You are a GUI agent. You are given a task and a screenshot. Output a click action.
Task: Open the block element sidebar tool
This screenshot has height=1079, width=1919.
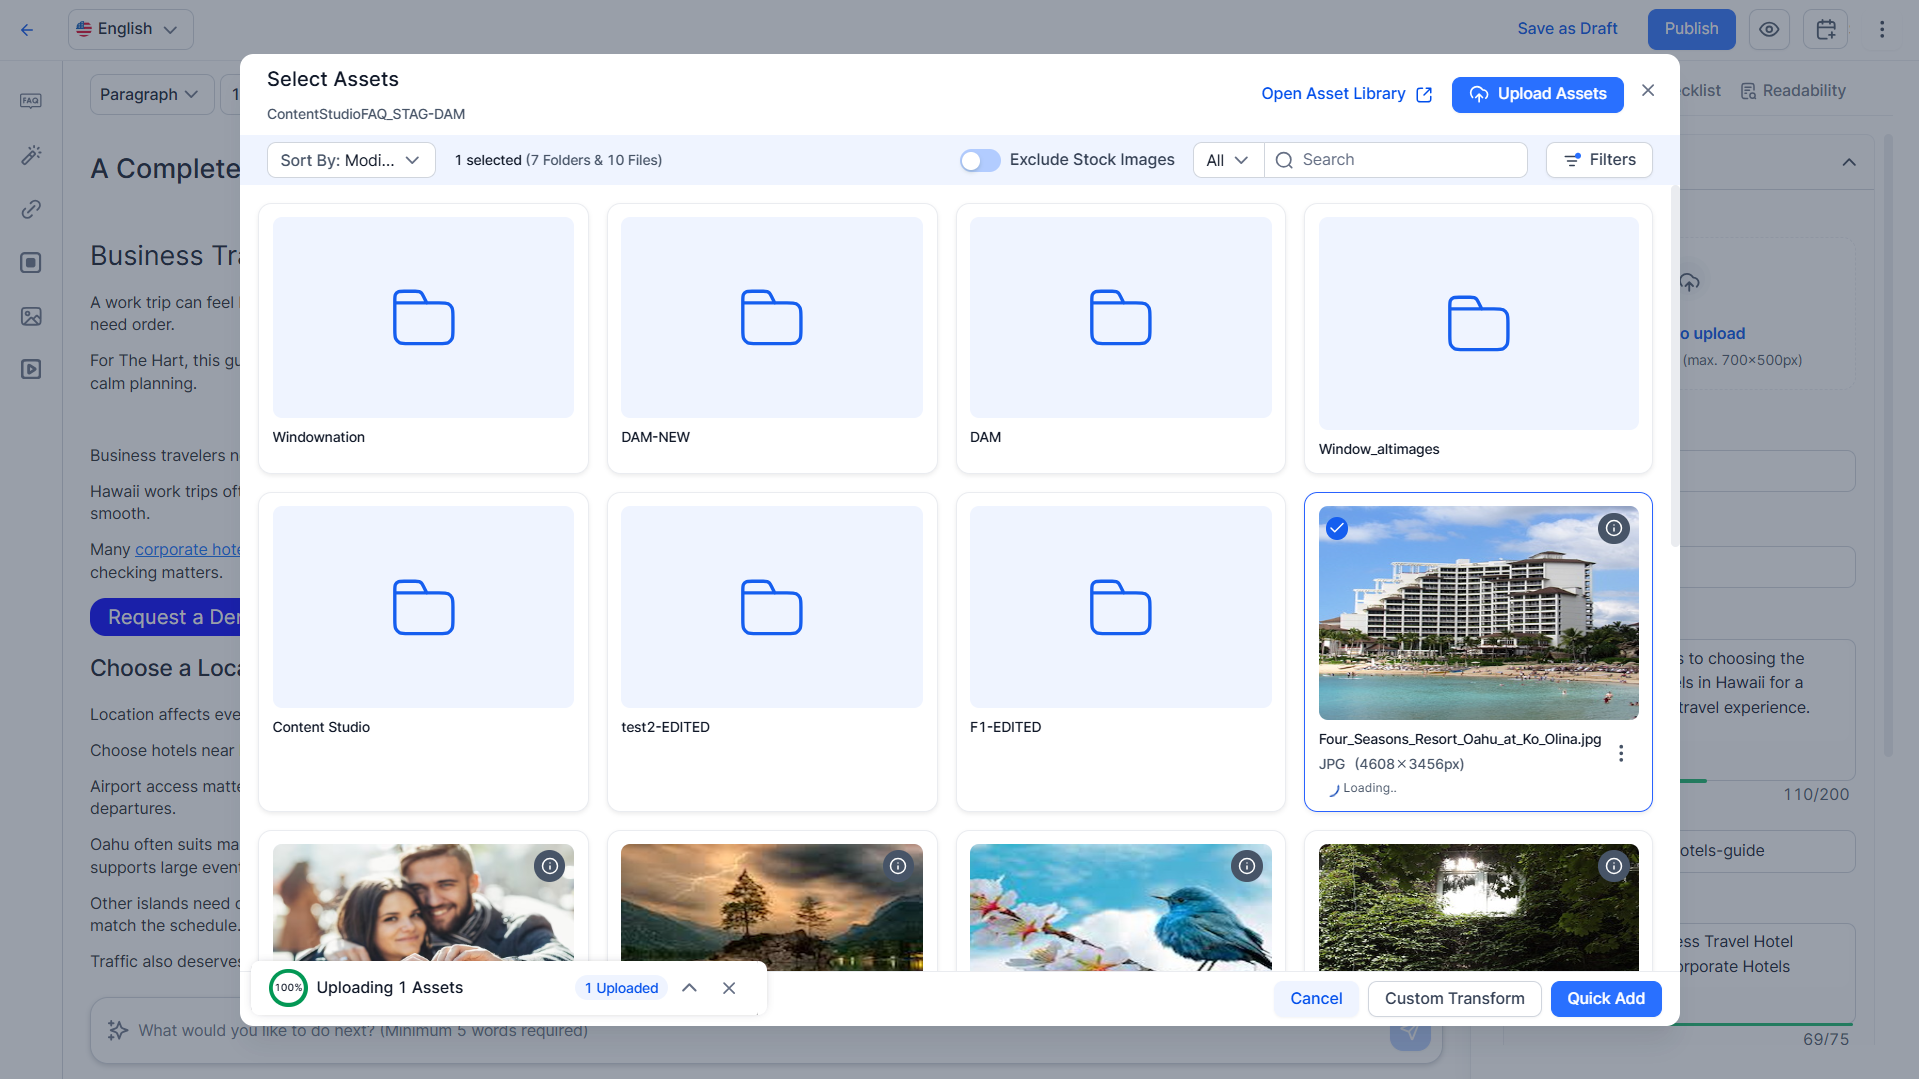(31, 262)
